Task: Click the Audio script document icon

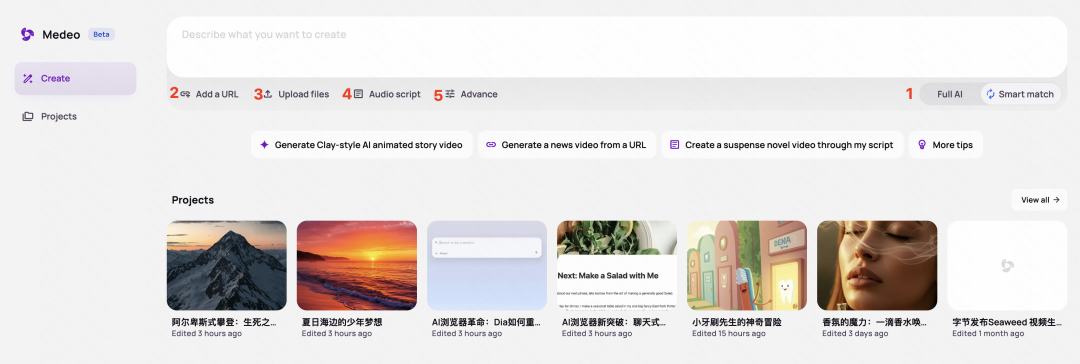Action: tap(358, 94)
